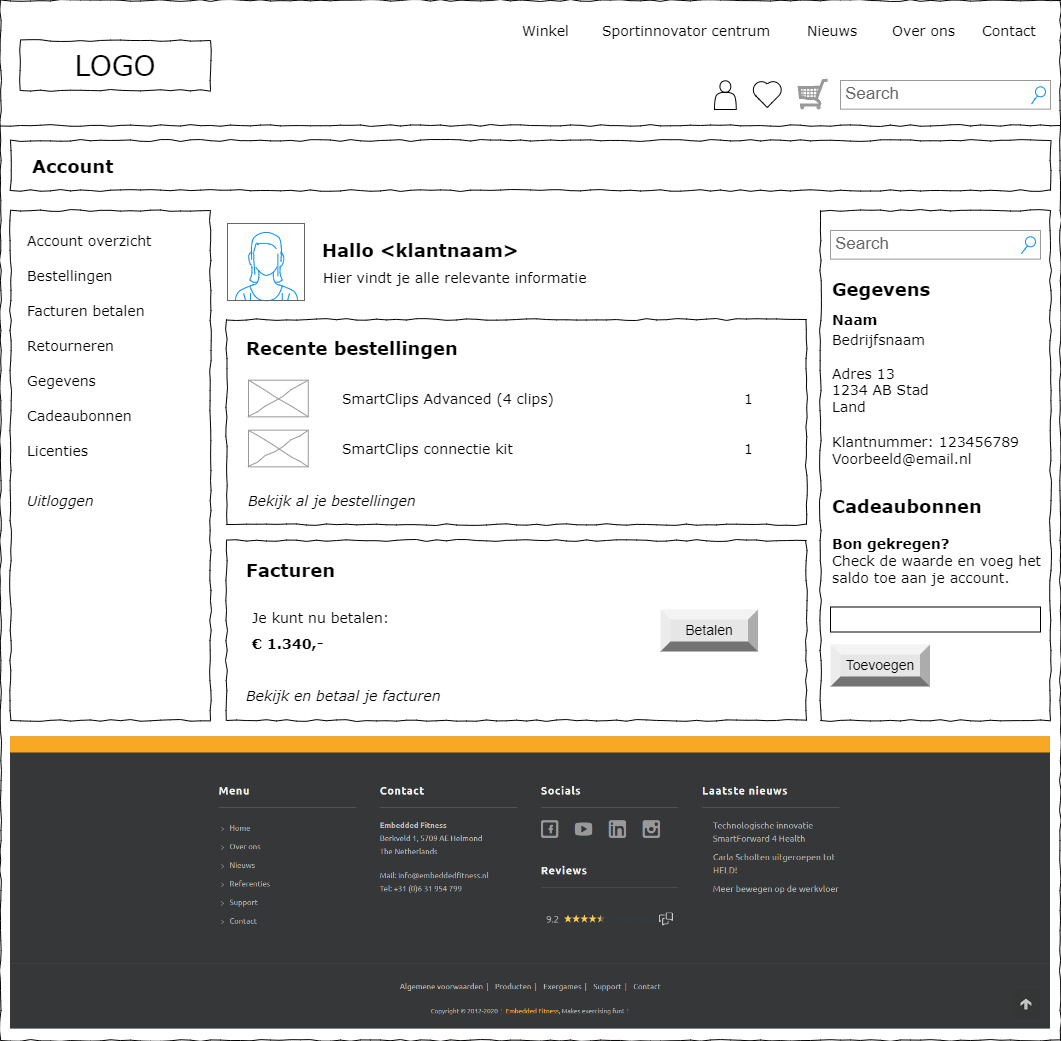Open the shopping cart icon

click(x=812, y=94)
